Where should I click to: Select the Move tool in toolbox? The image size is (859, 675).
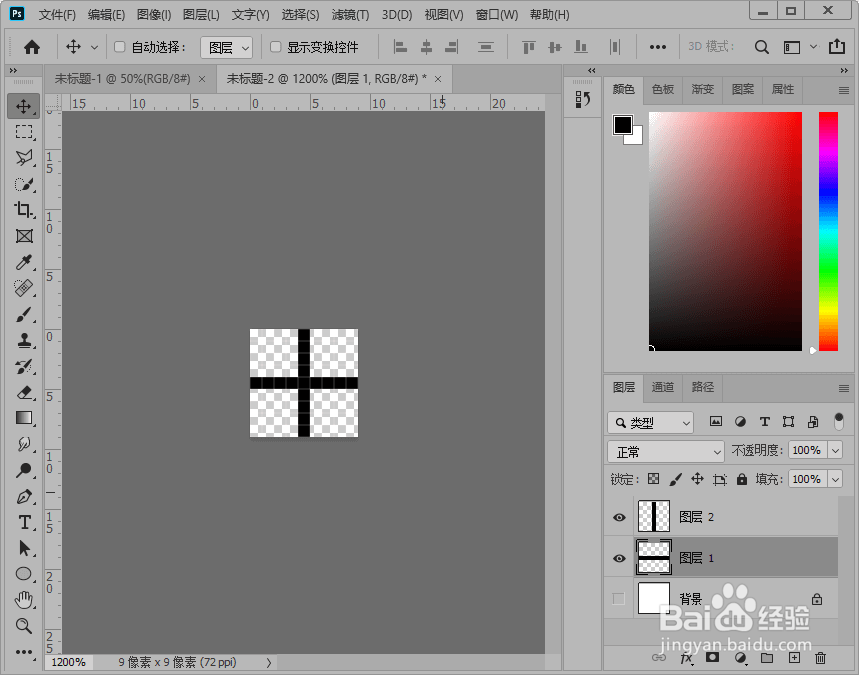tap(24, 106)
